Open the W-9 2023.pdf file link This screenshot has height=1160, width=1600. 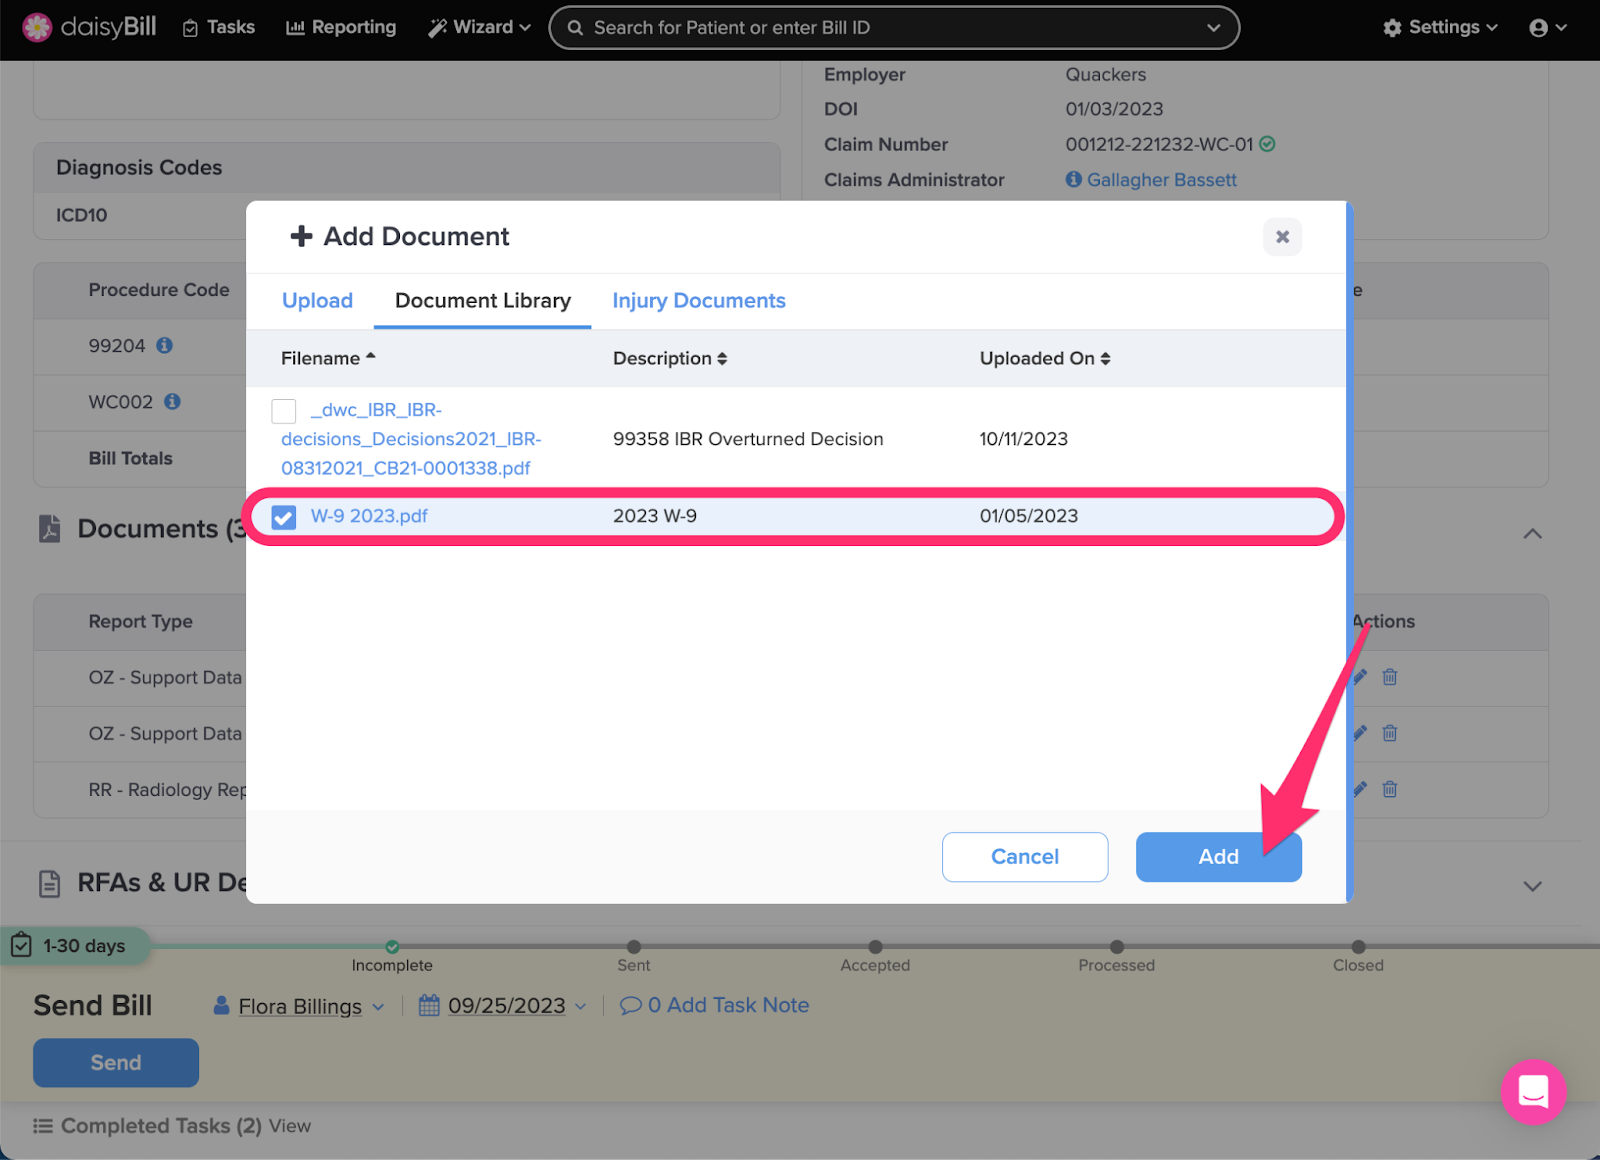pos(369,516)
